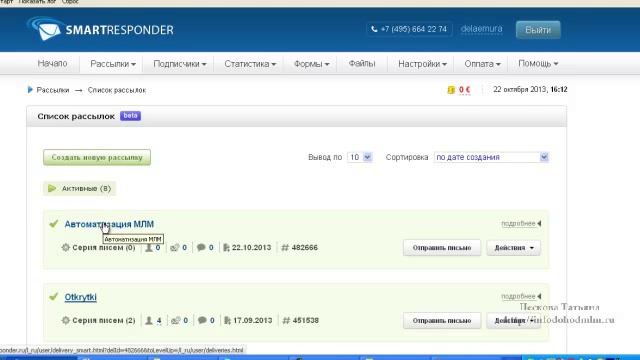Toggle the Активные (8) section header

[80, 189]
